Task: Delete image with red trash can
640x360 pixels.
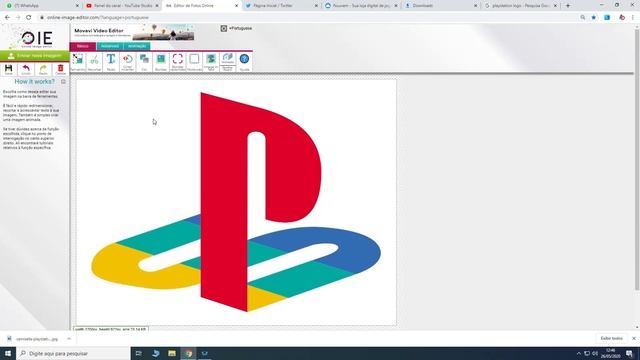Action: (x=60, y=69)
